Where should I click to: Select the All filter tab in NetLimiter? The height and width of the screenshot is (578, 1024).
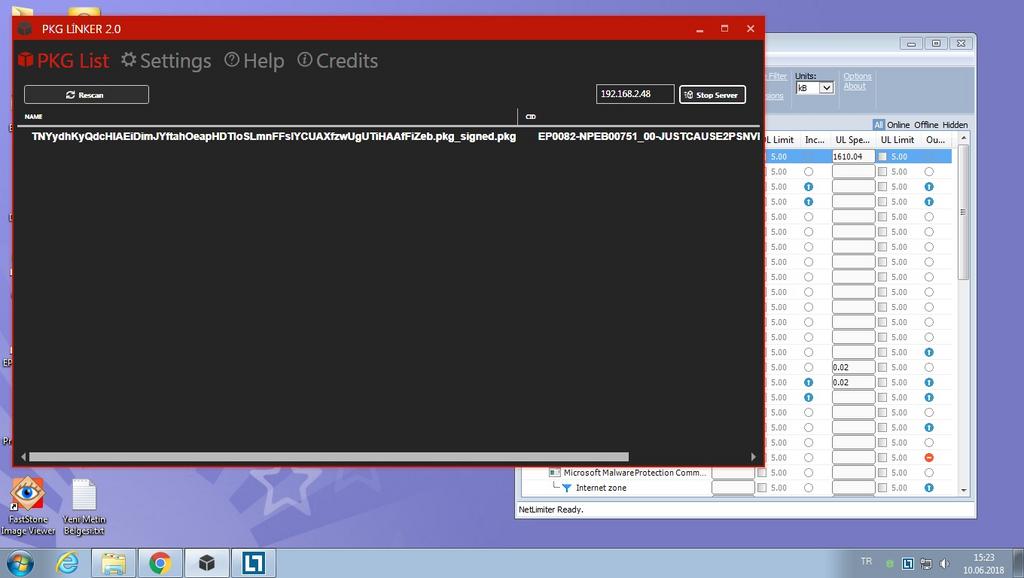click(878, 125)
